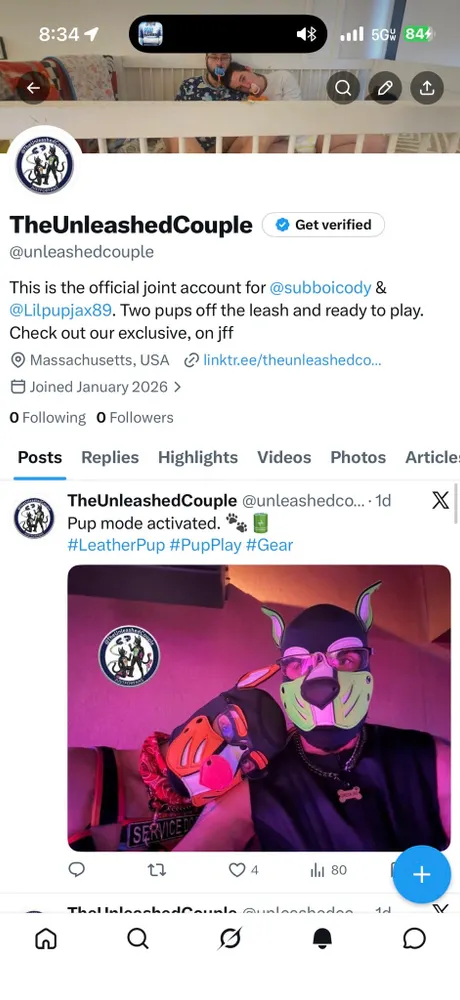Select the Get verified button
460x1000 pixels.
click(x=323, y=224)
